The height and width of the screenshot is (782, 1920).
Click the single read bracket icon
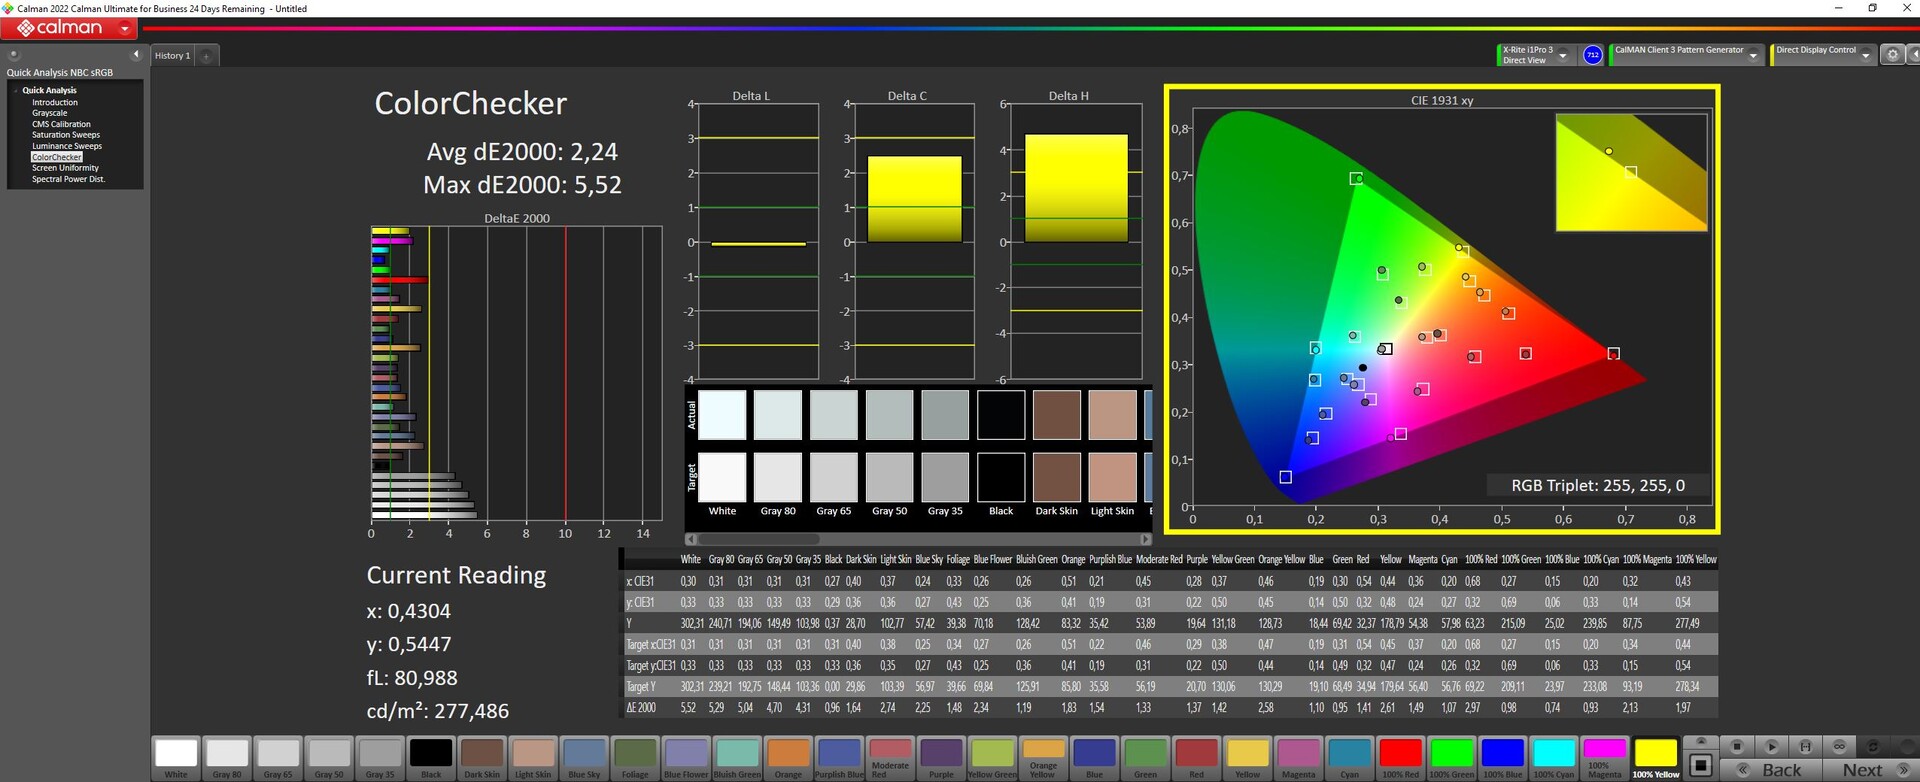(1805, 746)
